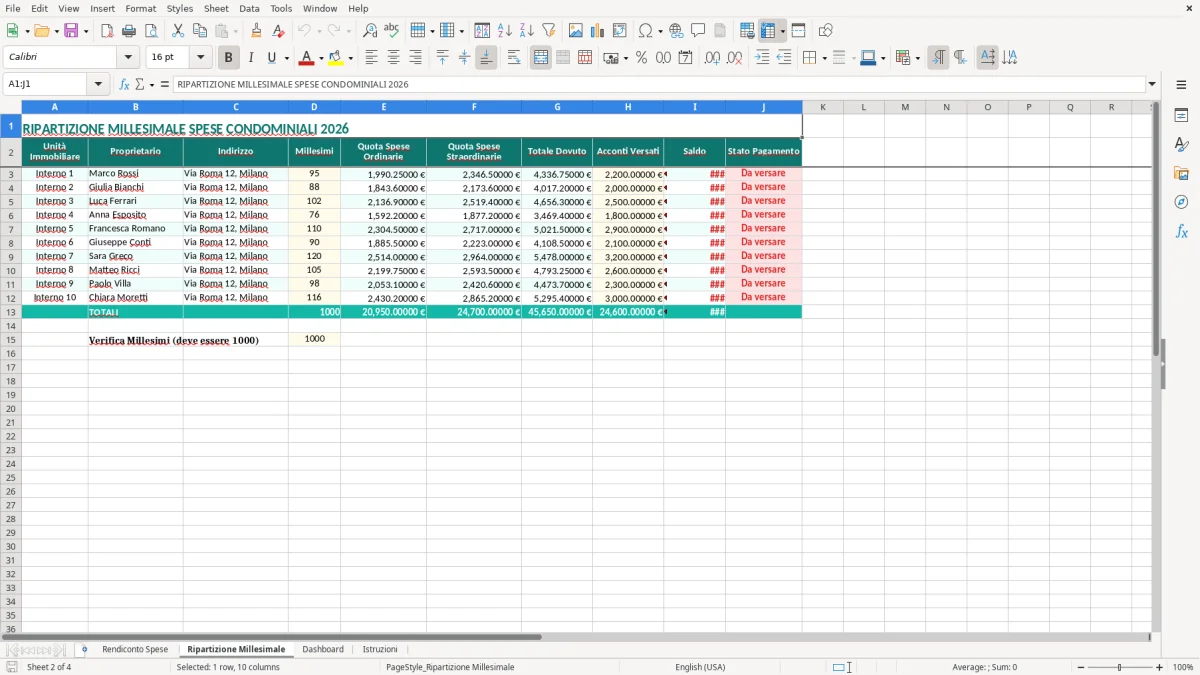Toggle Wrap Text
The image size is (1200, 675).
[x=513, y=57]
